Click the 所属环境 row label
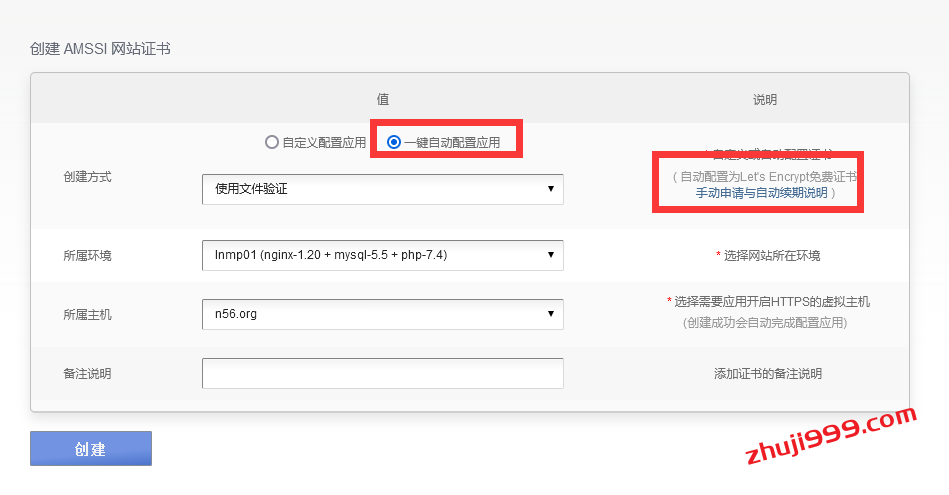The height and width of the screenshot is (495, 949). tap(87, 255)
